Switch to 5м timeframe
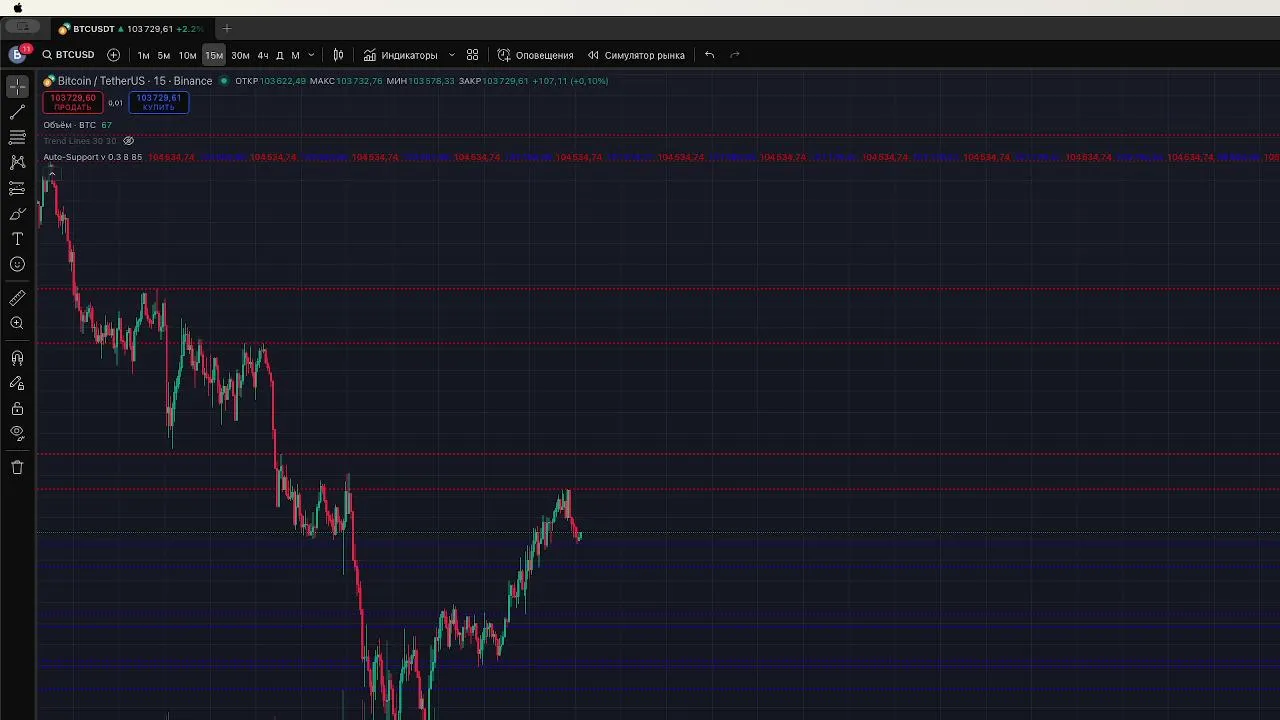 click(163, 56)
